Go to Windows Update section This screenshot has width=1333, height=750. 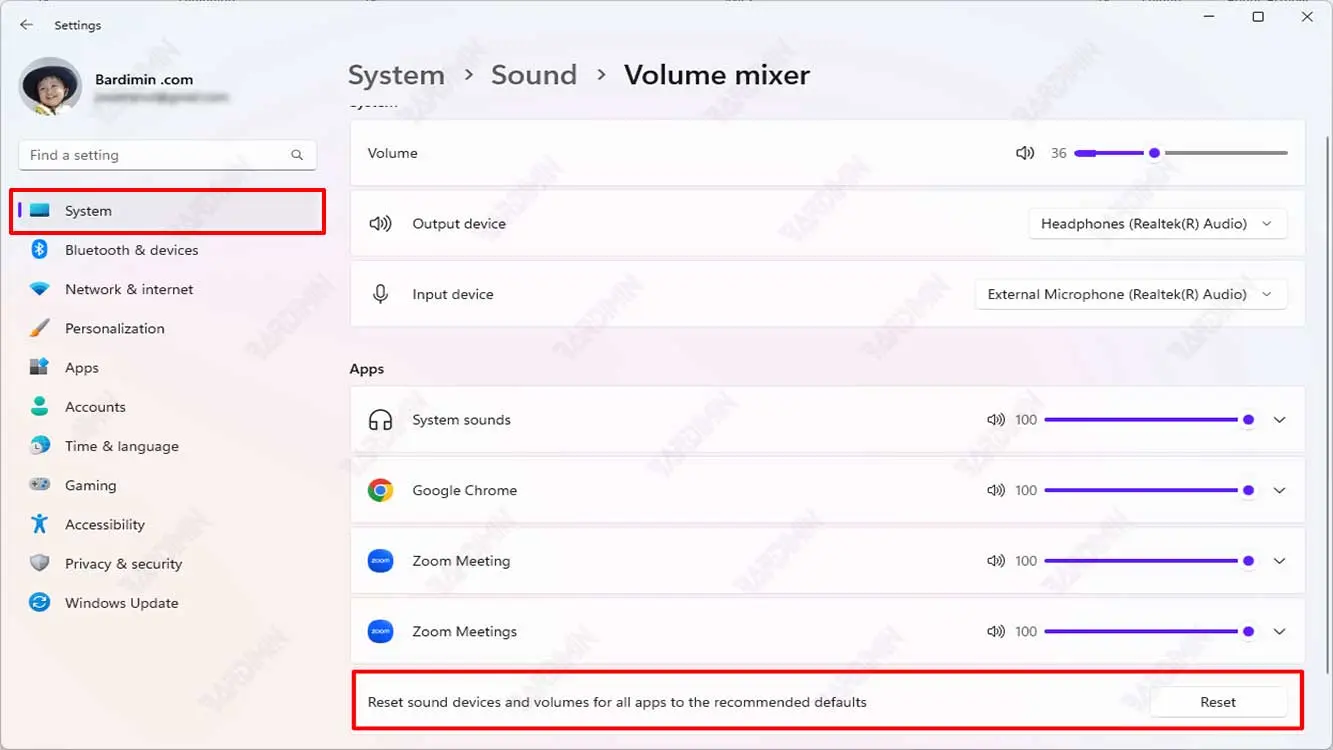pos(121,603)
